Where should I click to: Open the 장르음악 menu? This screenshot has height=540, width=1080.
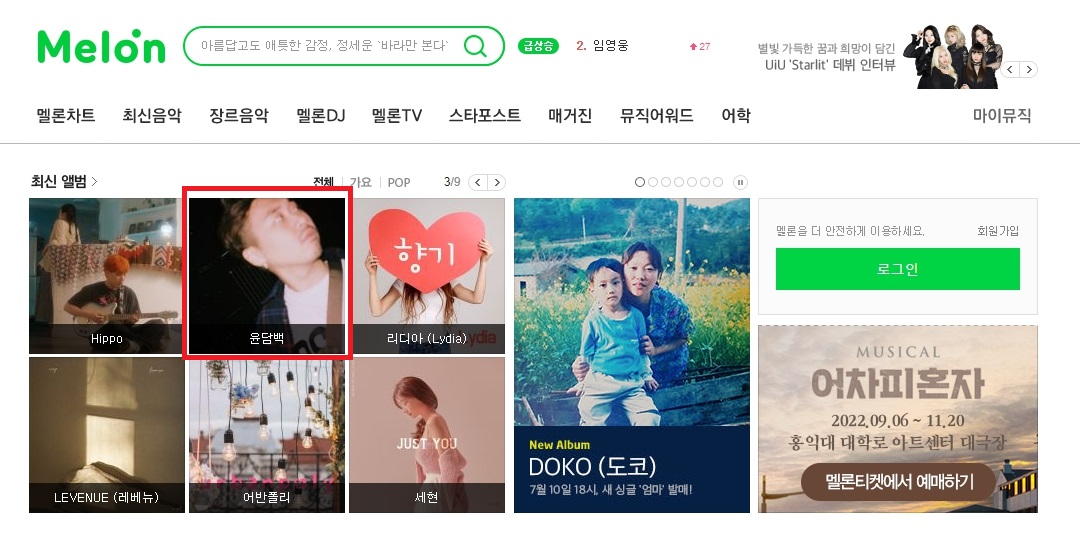(x=238, y=116)
